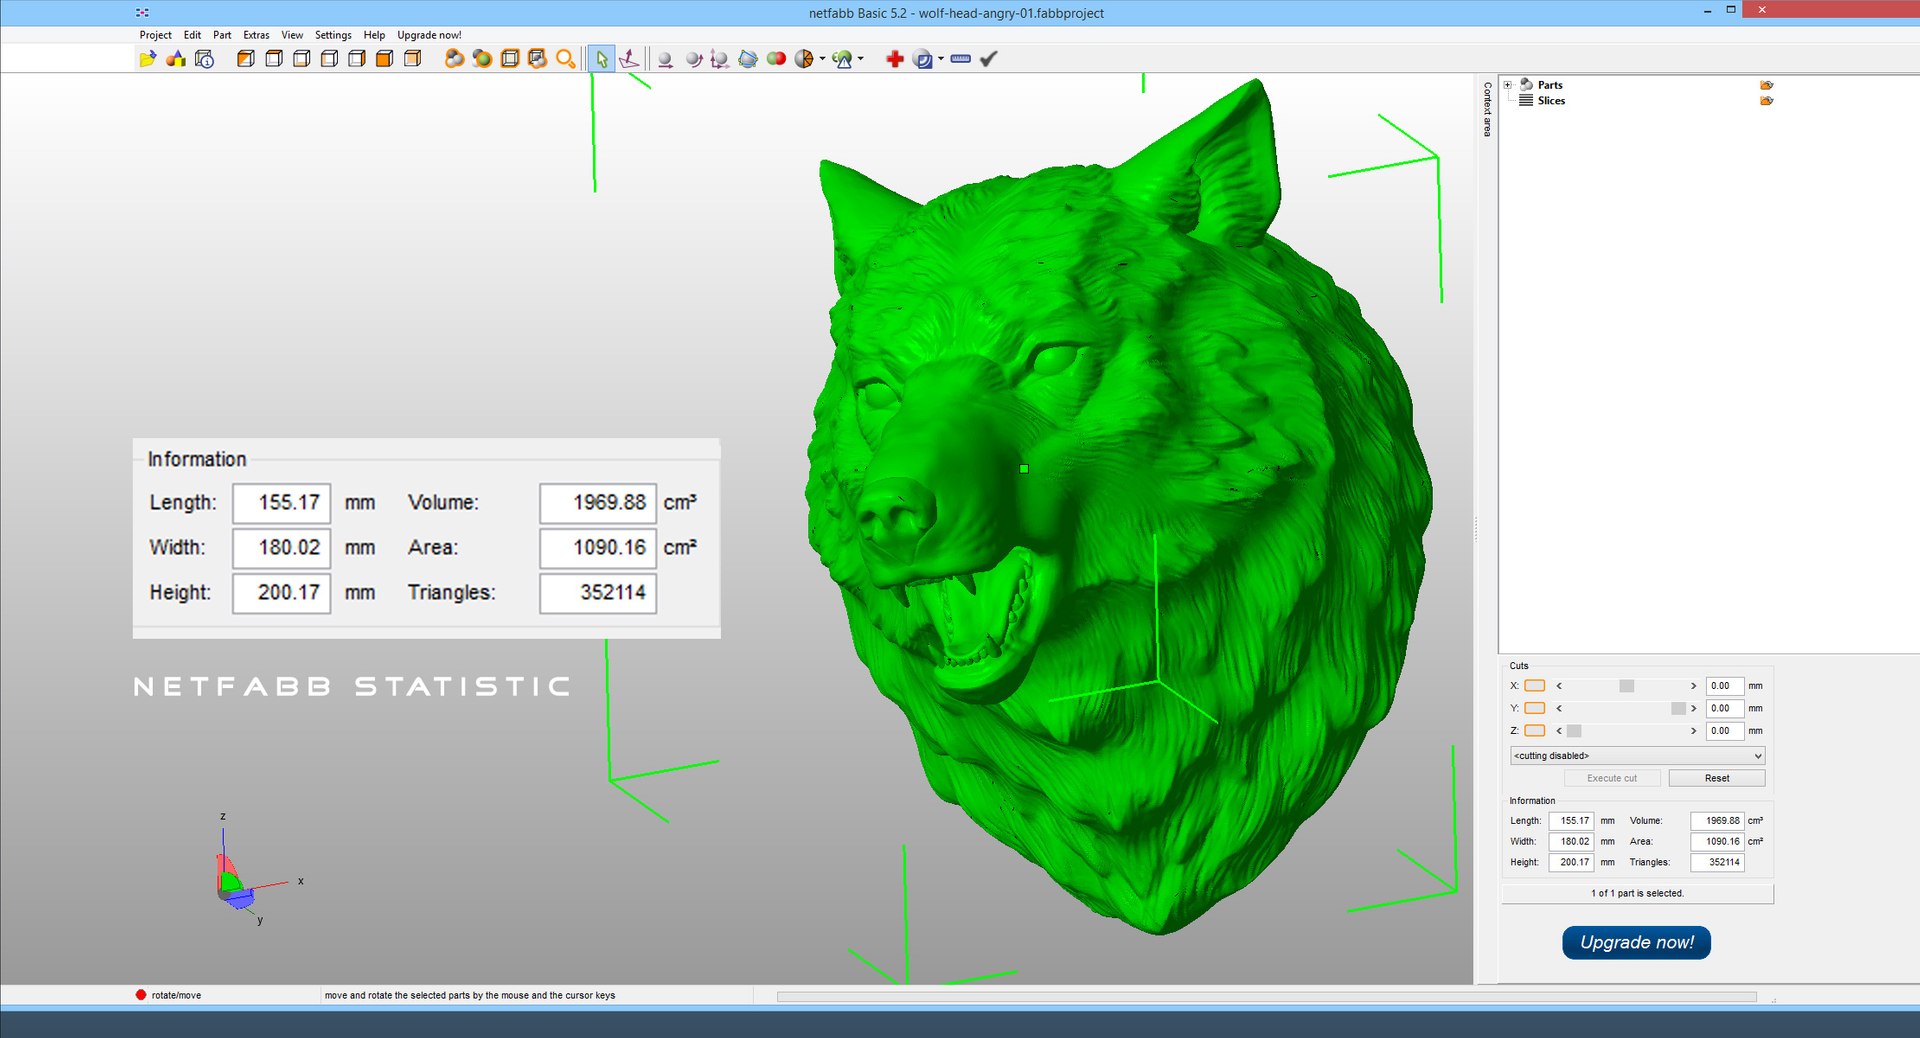
Task: Expand the Parts tree node
Action: point(1508,85)
